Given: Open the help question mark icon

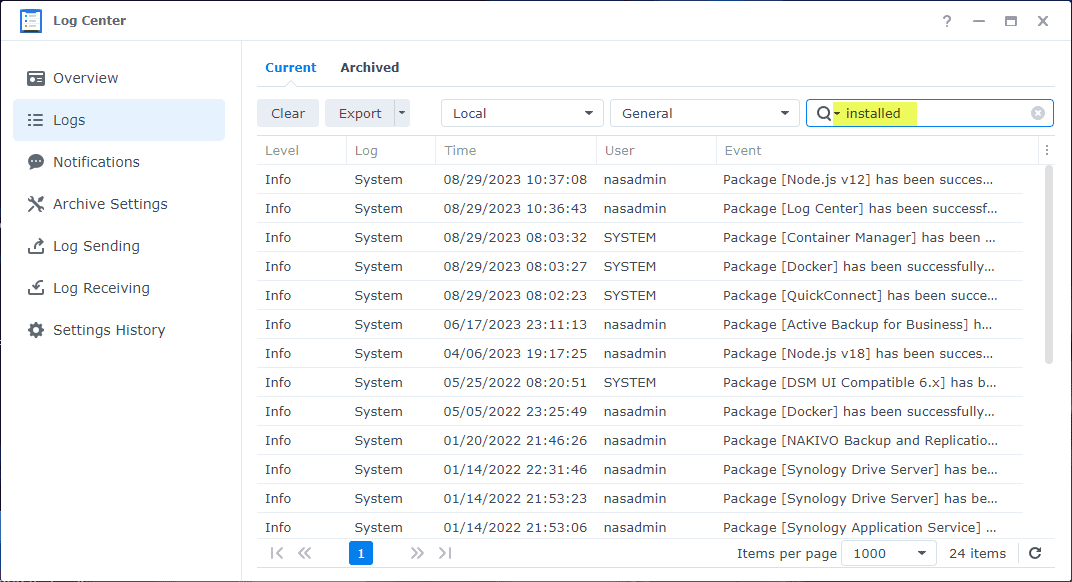Looking at the screenshot, I should point(947,21).
